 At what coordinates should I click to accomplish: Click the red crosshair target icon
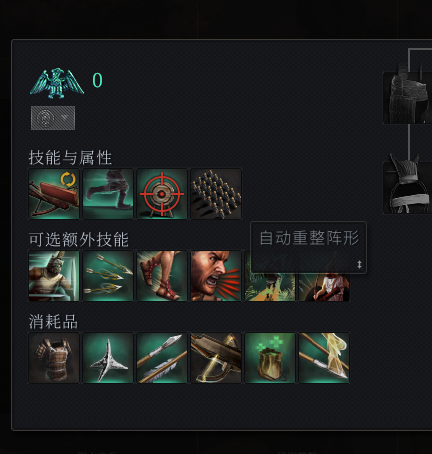point(162,194)
